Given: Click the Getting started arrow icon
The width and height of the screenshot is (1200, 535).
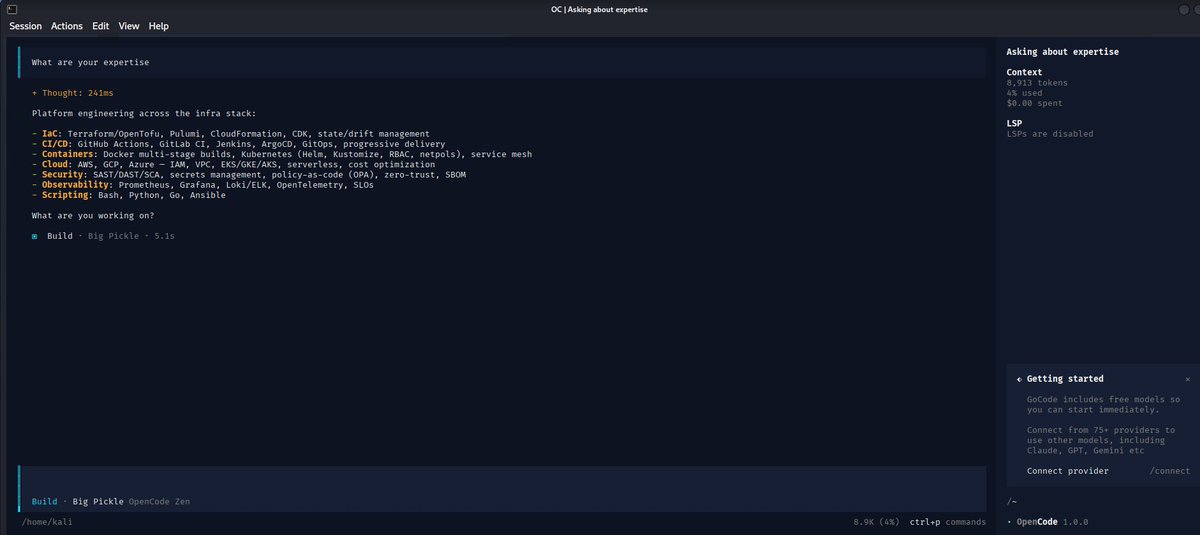Looking at the screenshot, I should pyautogui.click(x=1019, y=379).
